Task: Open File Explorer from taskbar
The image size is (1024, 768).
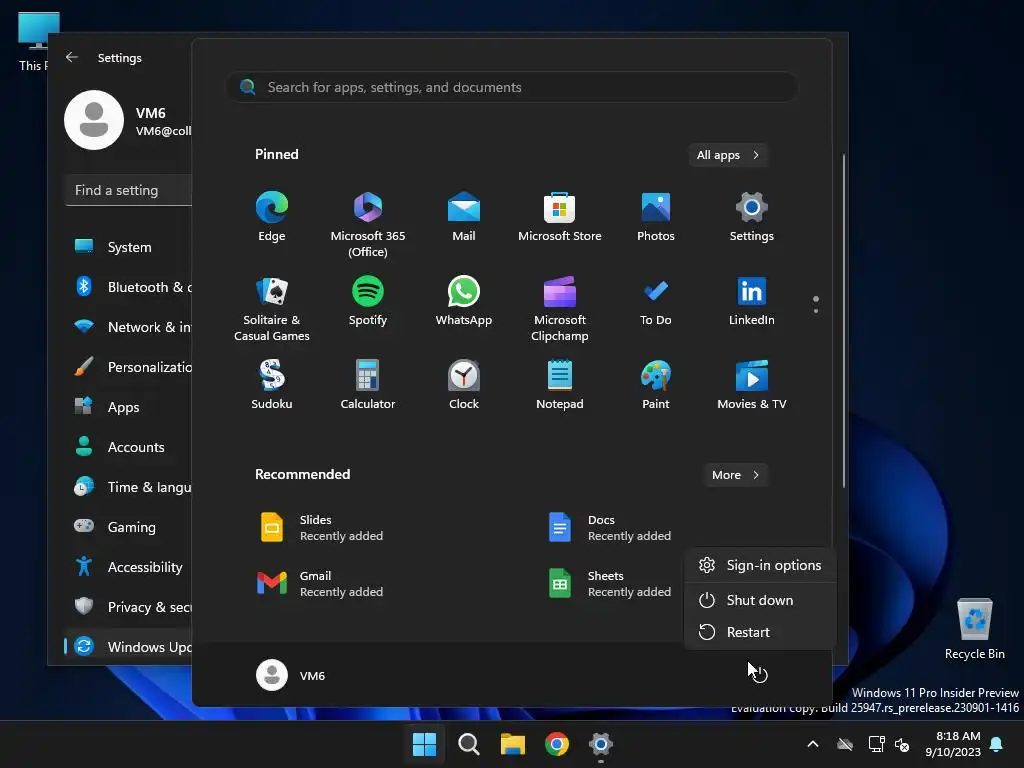Action: 513,744
